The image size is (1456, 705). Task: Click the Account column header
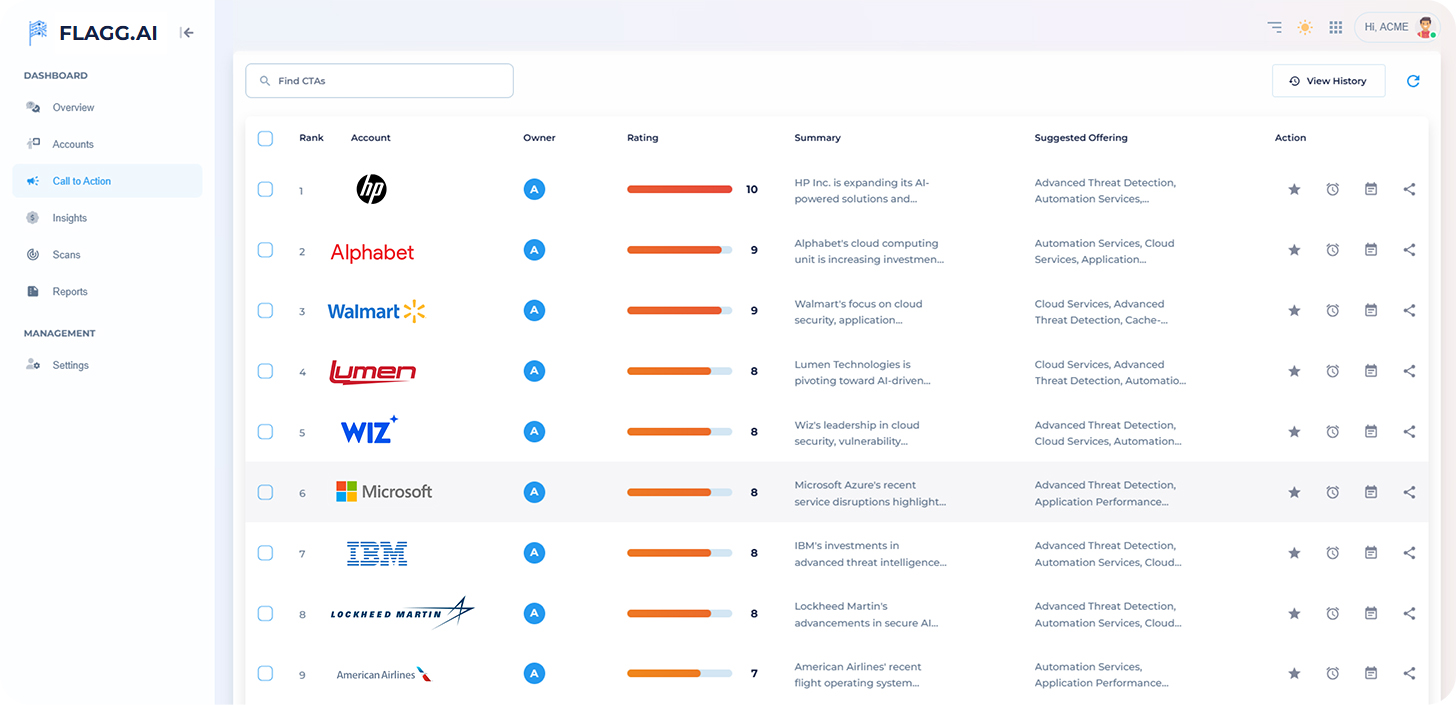(x=371, y=138)
